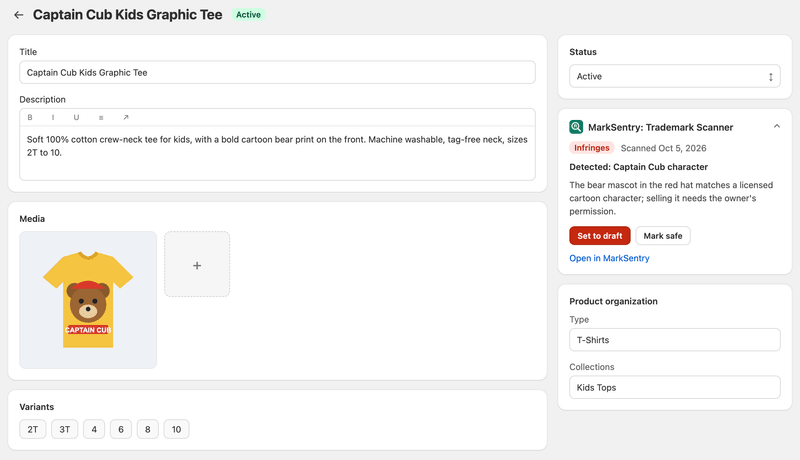The image size is (800, 460).
Task: Click the Title input field
Action: tap(277, 72)
